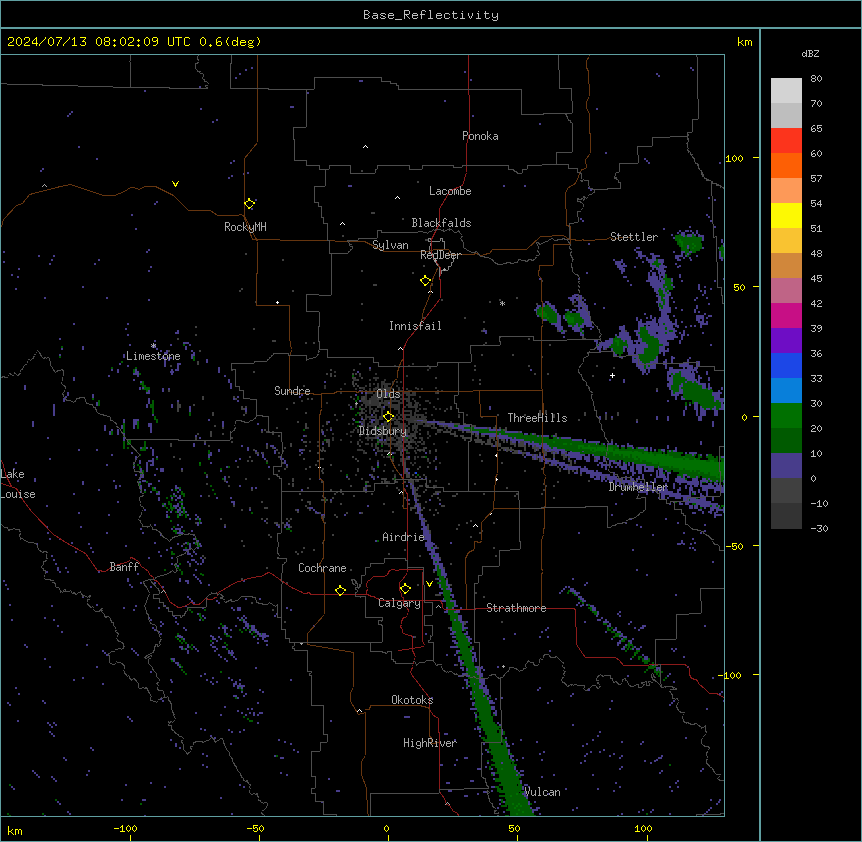The width and height of the screenshot is (862, 842).
Task: Select the yellow diamond marker below Olds
Action: tap(388, 417)
